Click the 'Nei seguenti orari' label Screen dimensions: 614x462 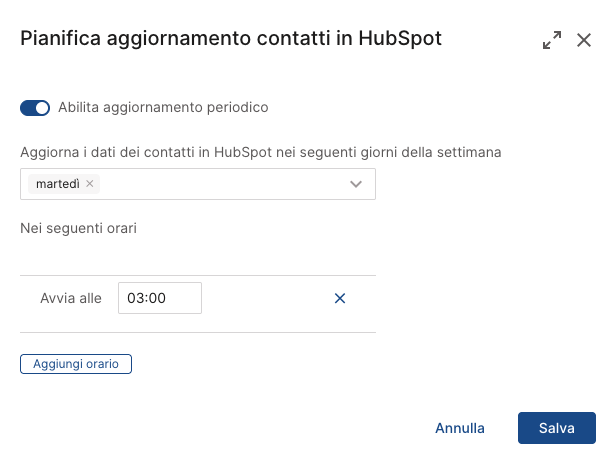78,228
